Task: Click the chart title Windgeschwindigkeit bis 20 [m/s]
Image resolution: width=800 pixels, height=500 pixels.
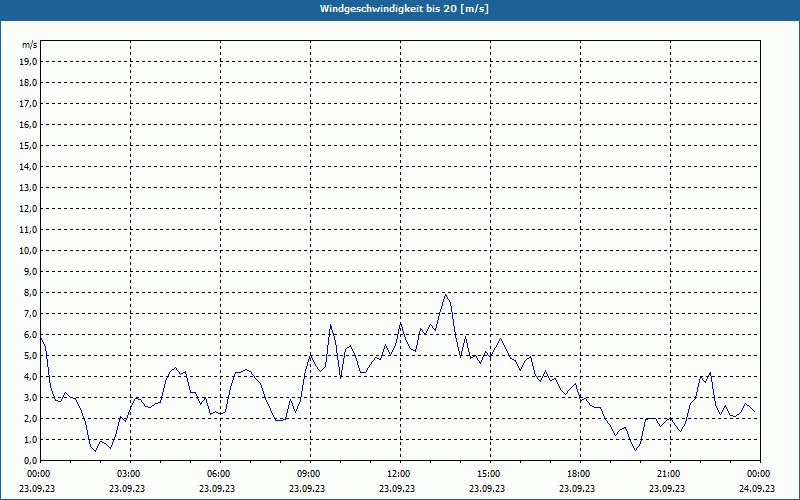Action: point(404,9)
